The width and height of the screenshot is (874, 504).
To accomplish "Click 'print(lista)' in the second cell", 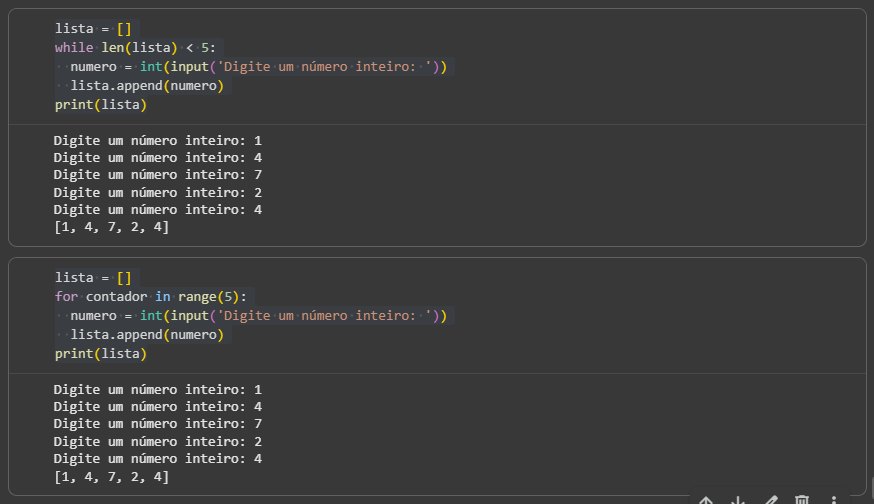I will click(x=101, y=354).
